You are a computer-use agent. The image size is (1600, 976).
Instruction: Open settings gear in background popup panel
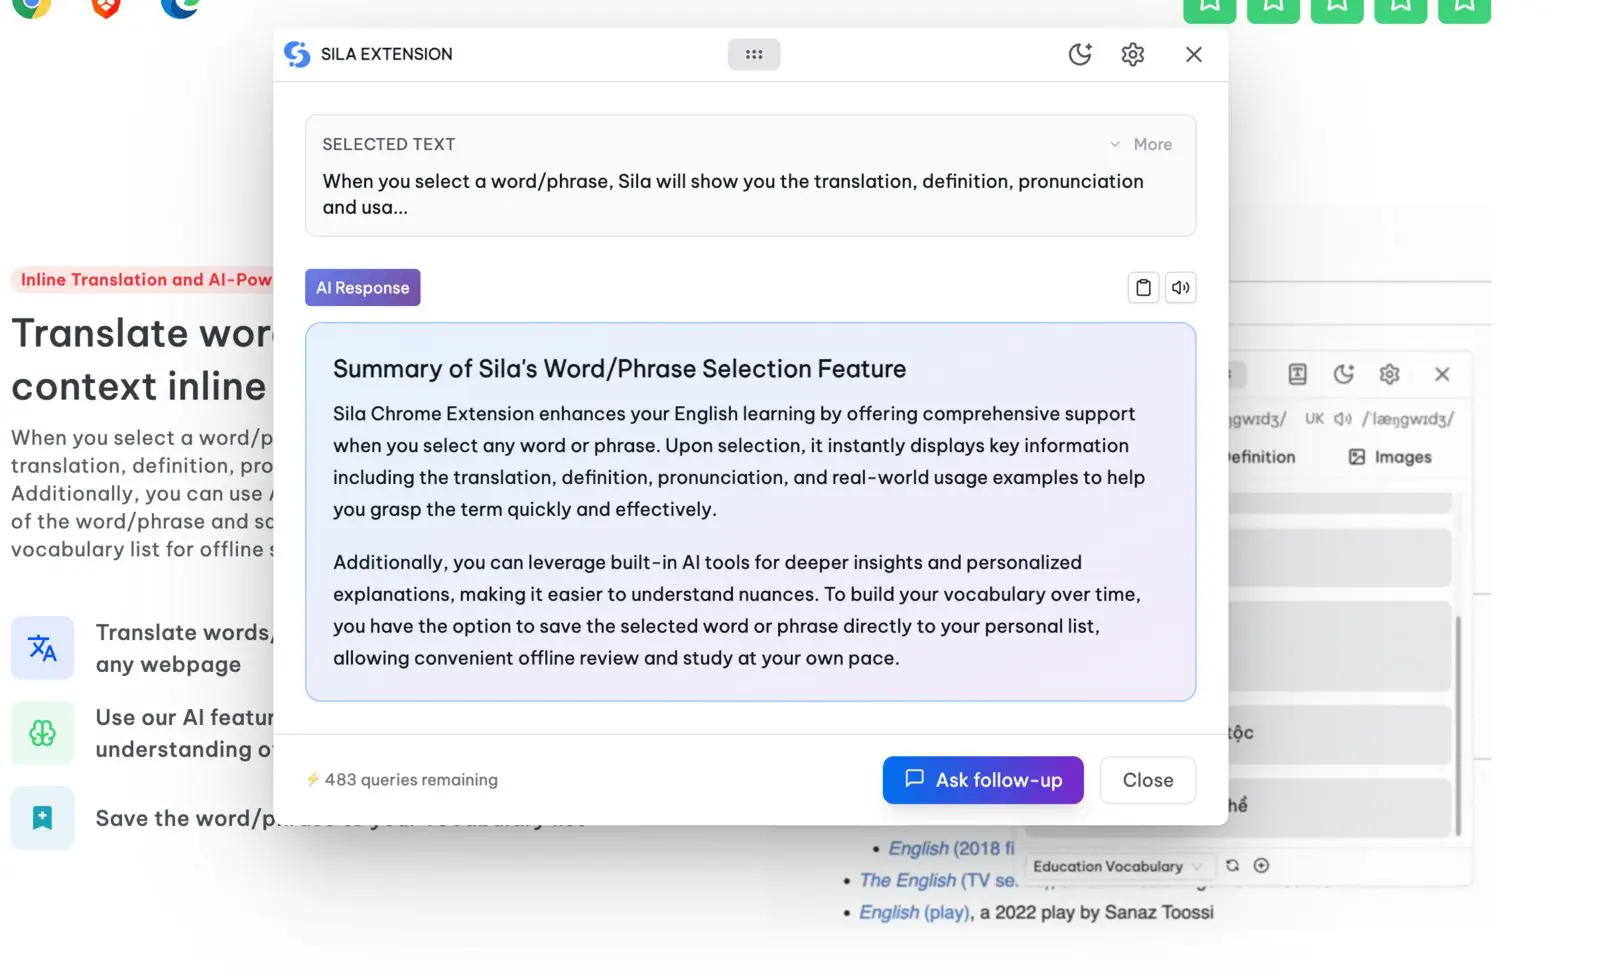[1389, 374]
